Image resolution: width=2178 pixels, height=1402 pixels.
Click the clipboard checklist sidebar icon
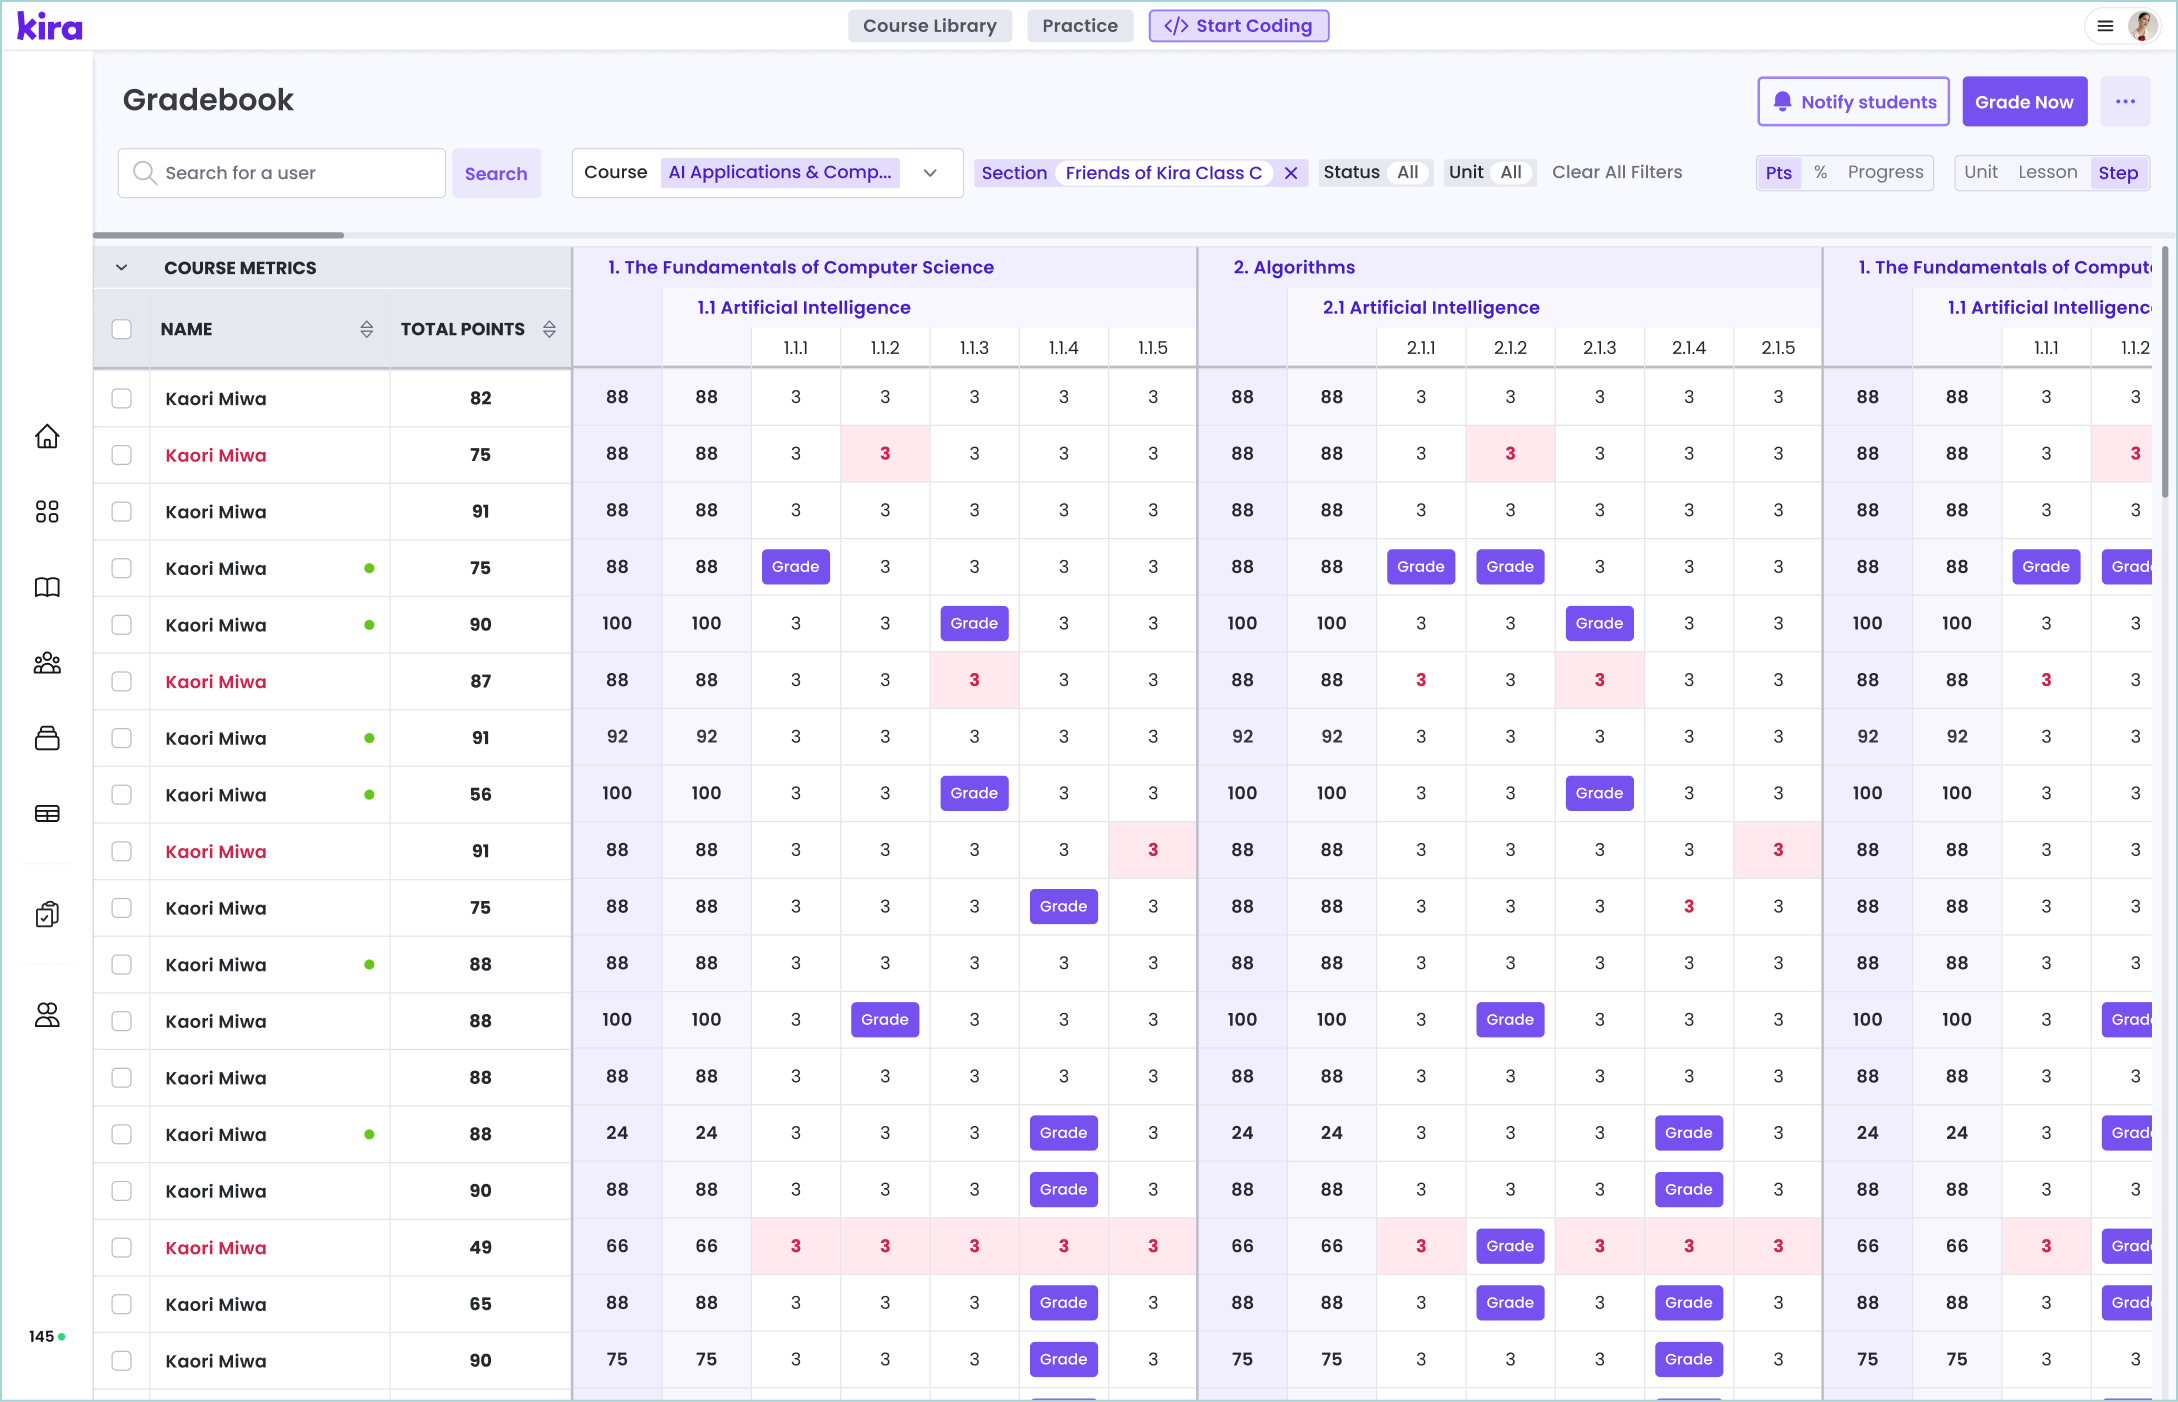coord(47,914)
